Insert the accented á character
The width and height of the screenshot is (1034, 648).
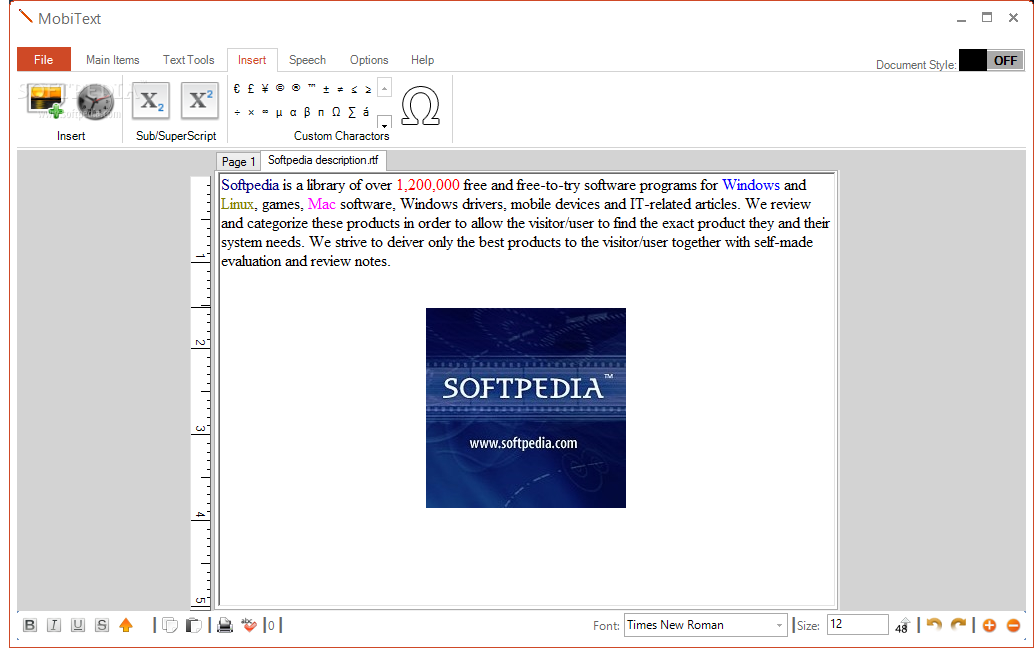pos(366,112)
